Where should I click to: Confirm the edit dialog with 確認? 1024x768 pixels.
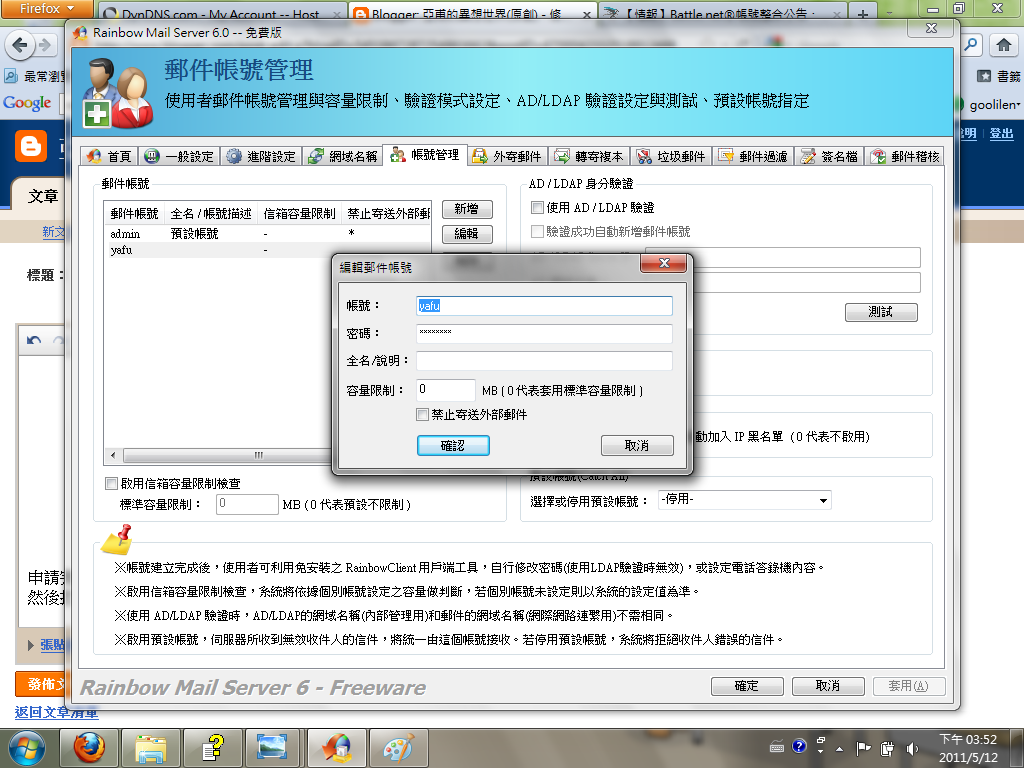[453, 445]
